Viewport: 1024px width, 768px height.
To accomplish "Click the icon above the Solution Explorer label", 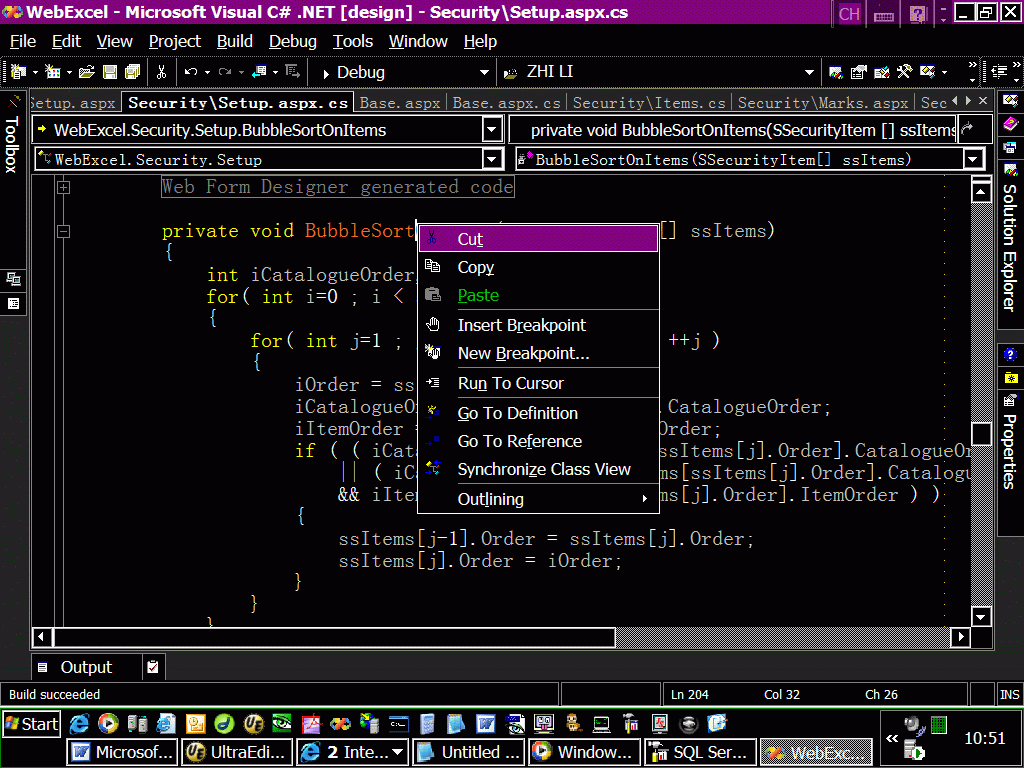I will [x=1010, y=171].
